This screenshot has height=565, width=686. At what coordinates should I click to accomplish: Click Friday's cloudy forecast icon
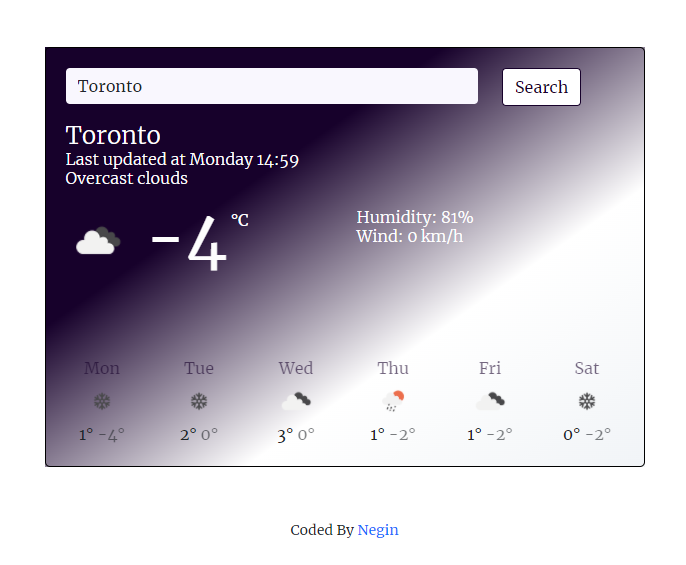click(x=489, y=401)
